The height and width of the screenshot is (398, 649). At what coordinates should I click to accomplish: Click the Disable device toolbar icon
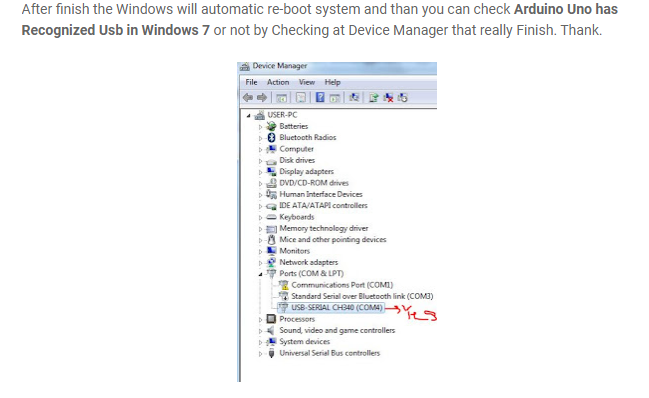pyautogui.click(x=402, y=98)
